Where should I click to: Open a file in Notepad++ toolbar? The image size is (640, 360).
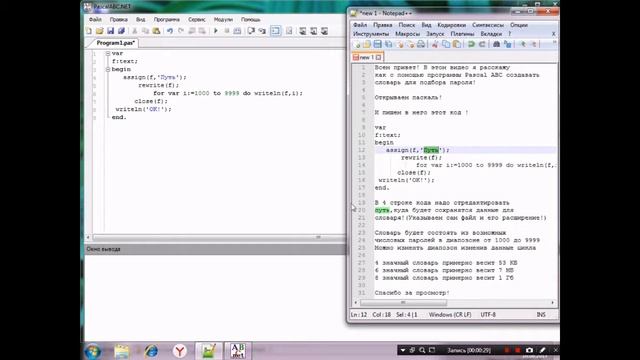pyautogui.click(x=367, y=44)
